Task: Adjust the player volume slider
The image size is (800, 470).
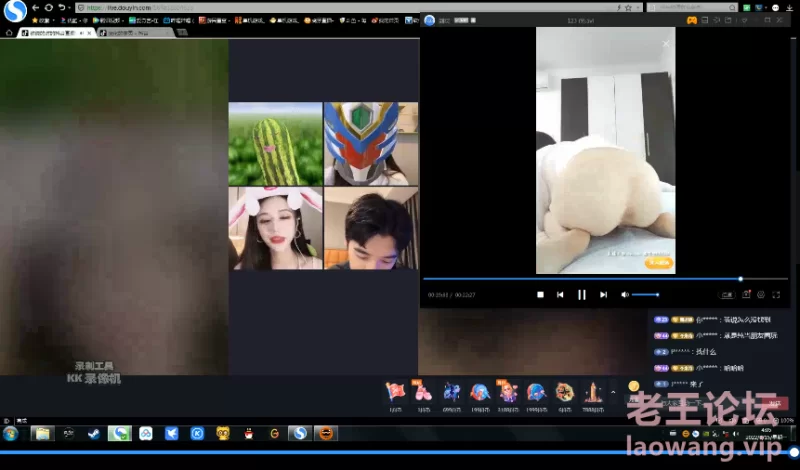Action: tap(645, 294)
